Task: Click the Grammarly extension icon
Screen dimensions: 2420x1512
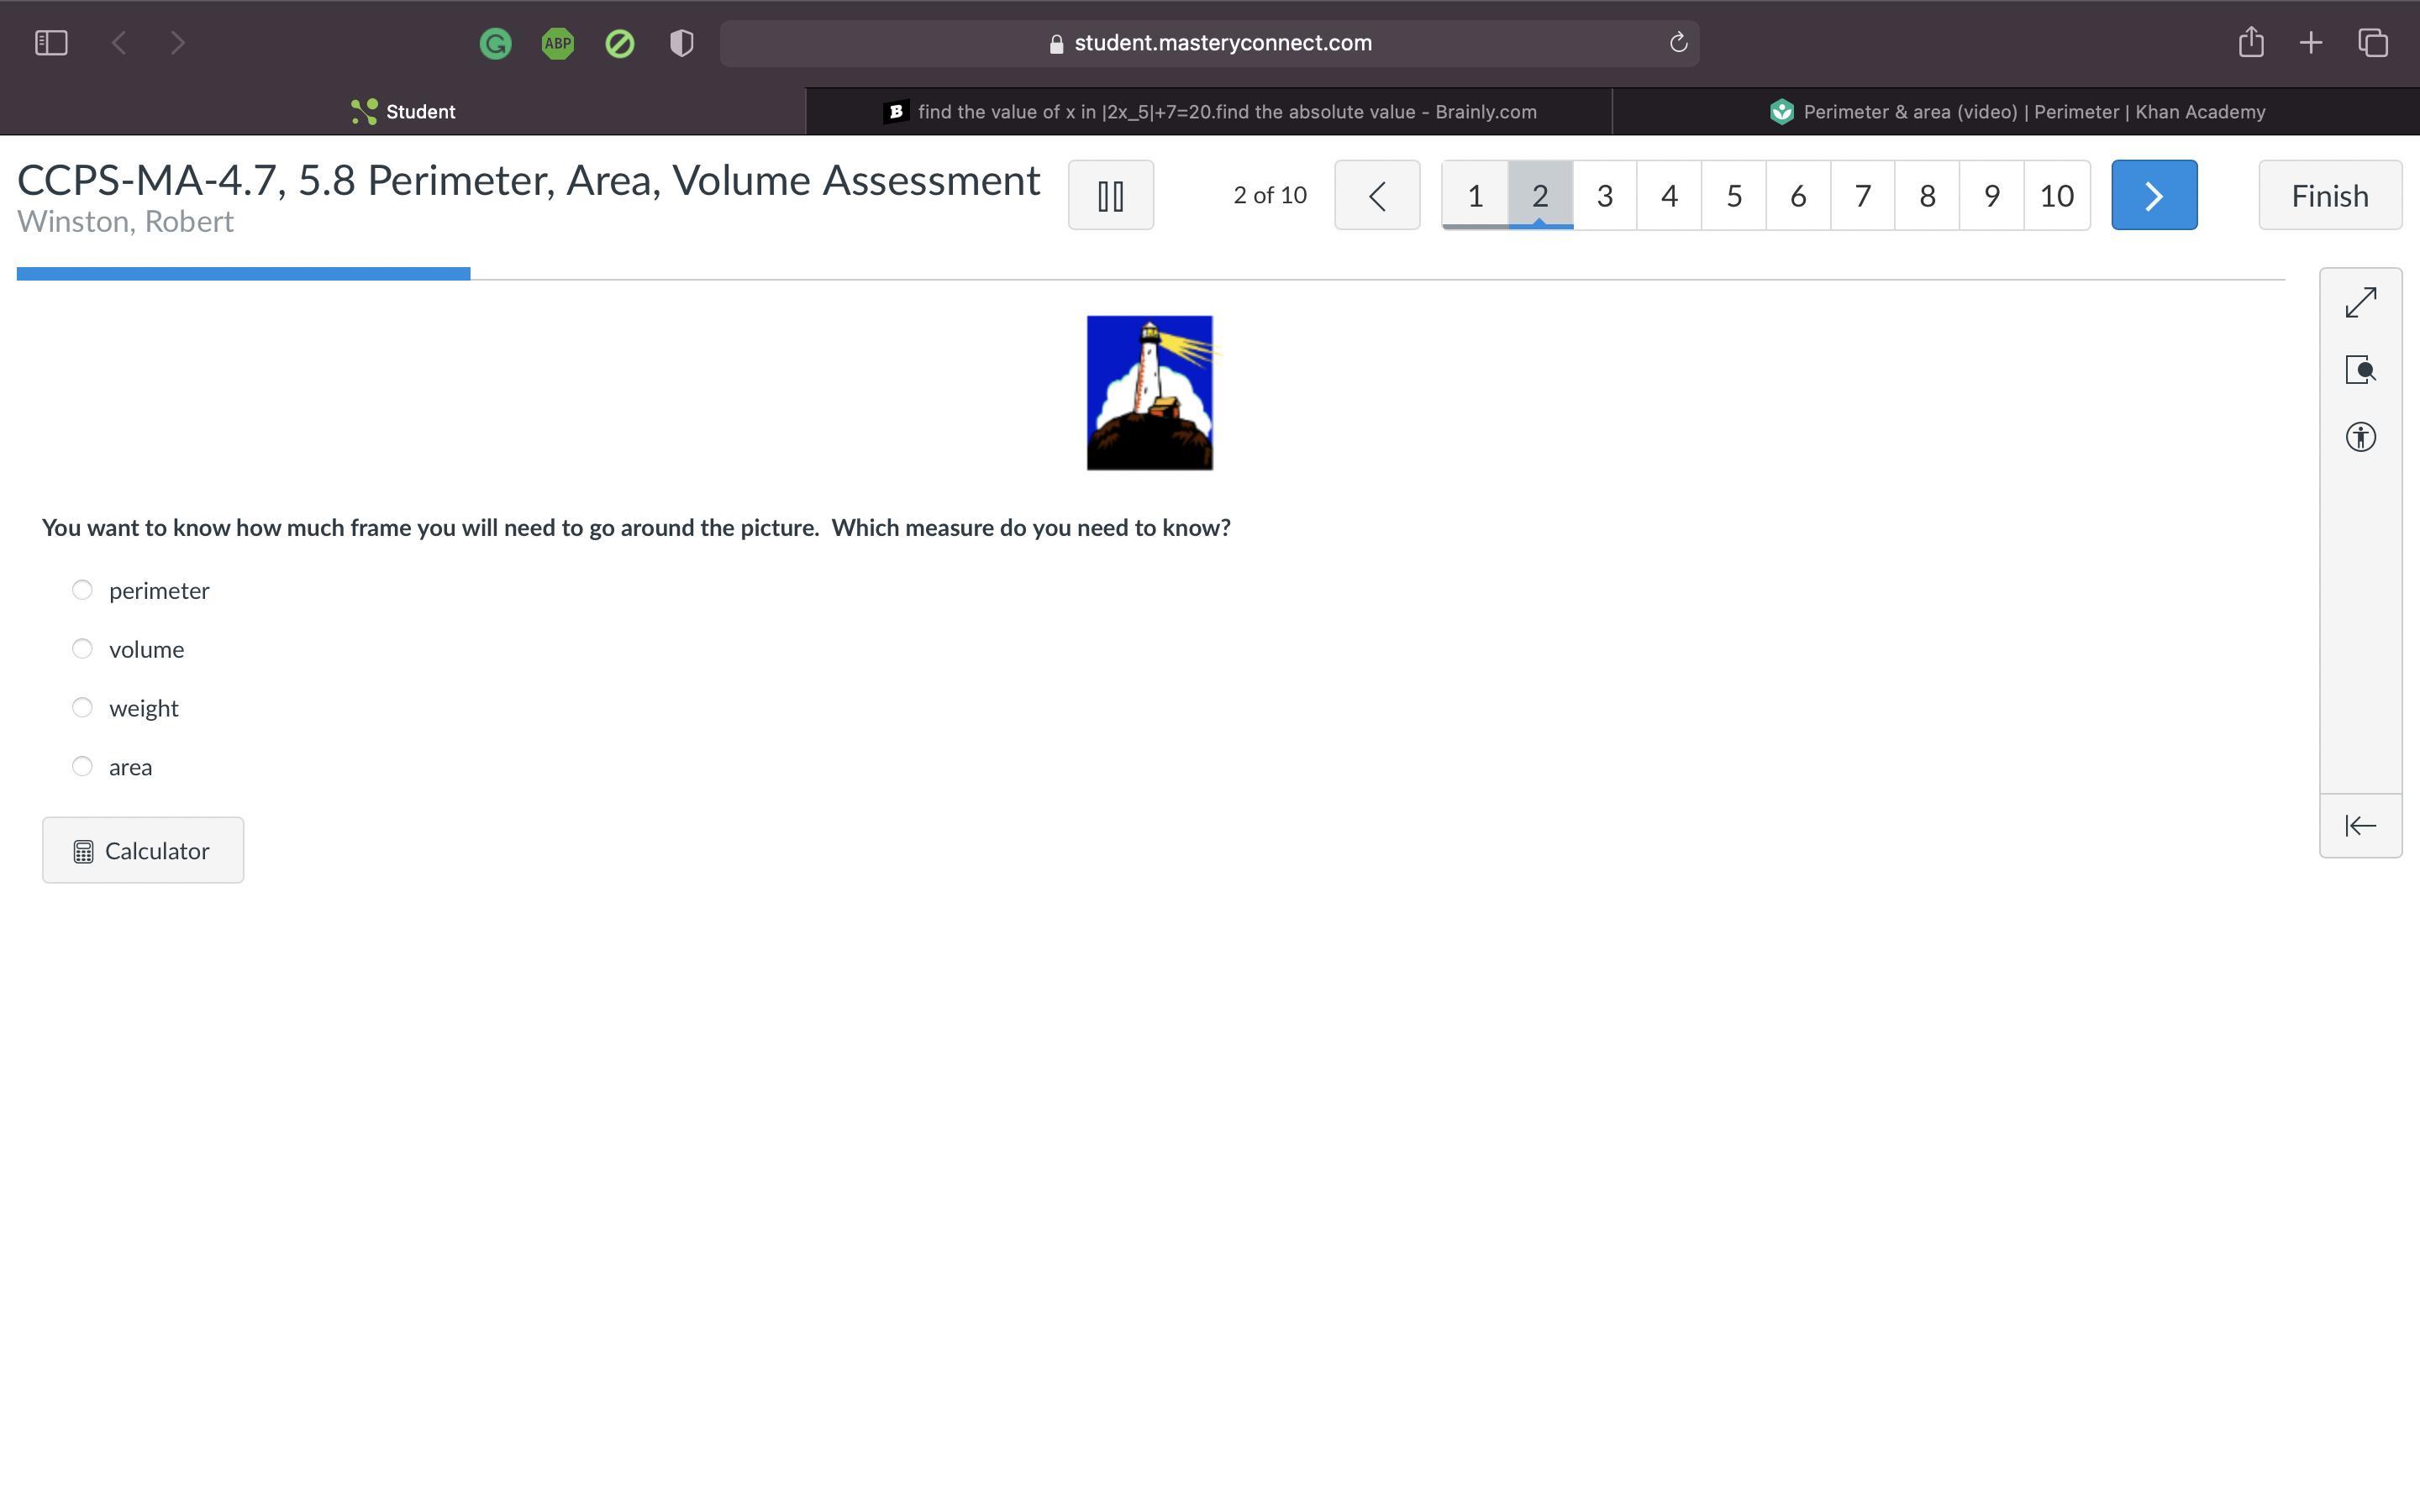Action: point(495,43)
